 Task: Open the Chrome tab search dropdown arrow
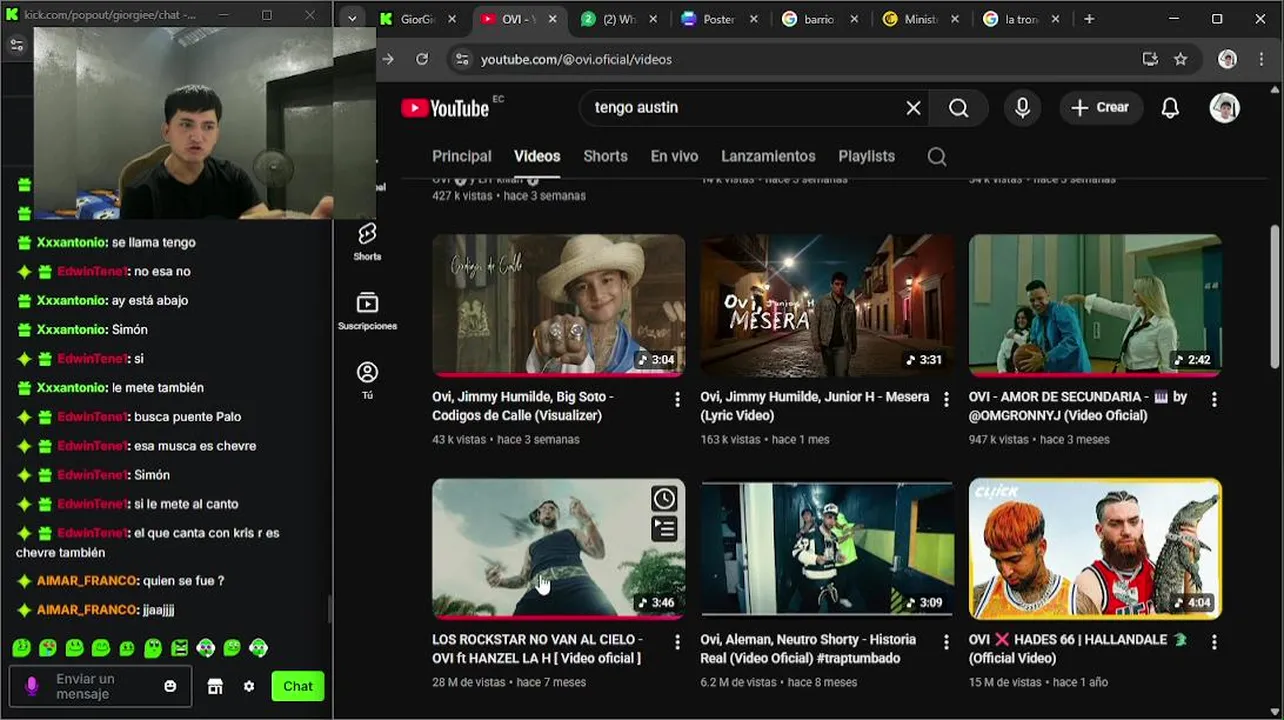point(352,19)
